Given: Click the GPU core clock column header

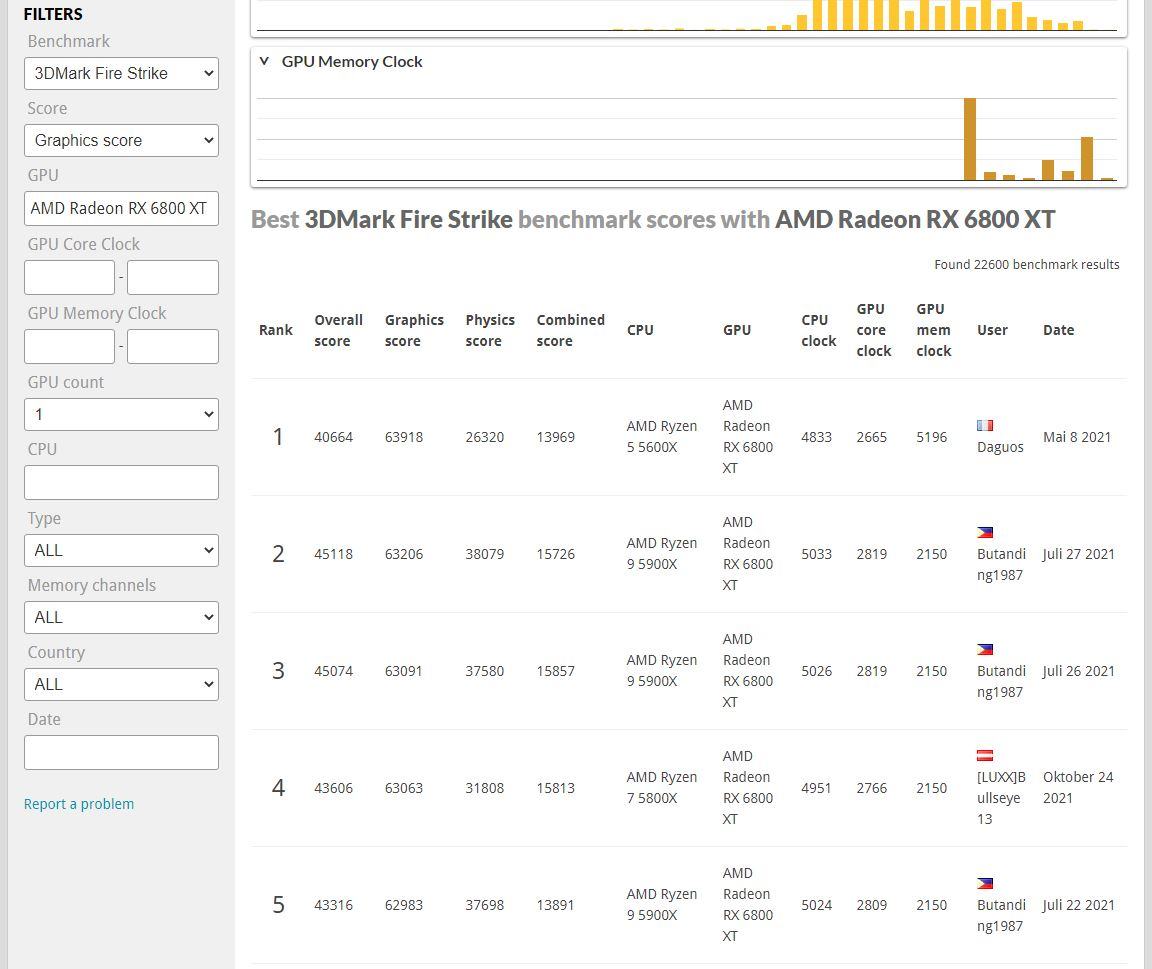Looking at the screenshot, I should coord(874,330).
